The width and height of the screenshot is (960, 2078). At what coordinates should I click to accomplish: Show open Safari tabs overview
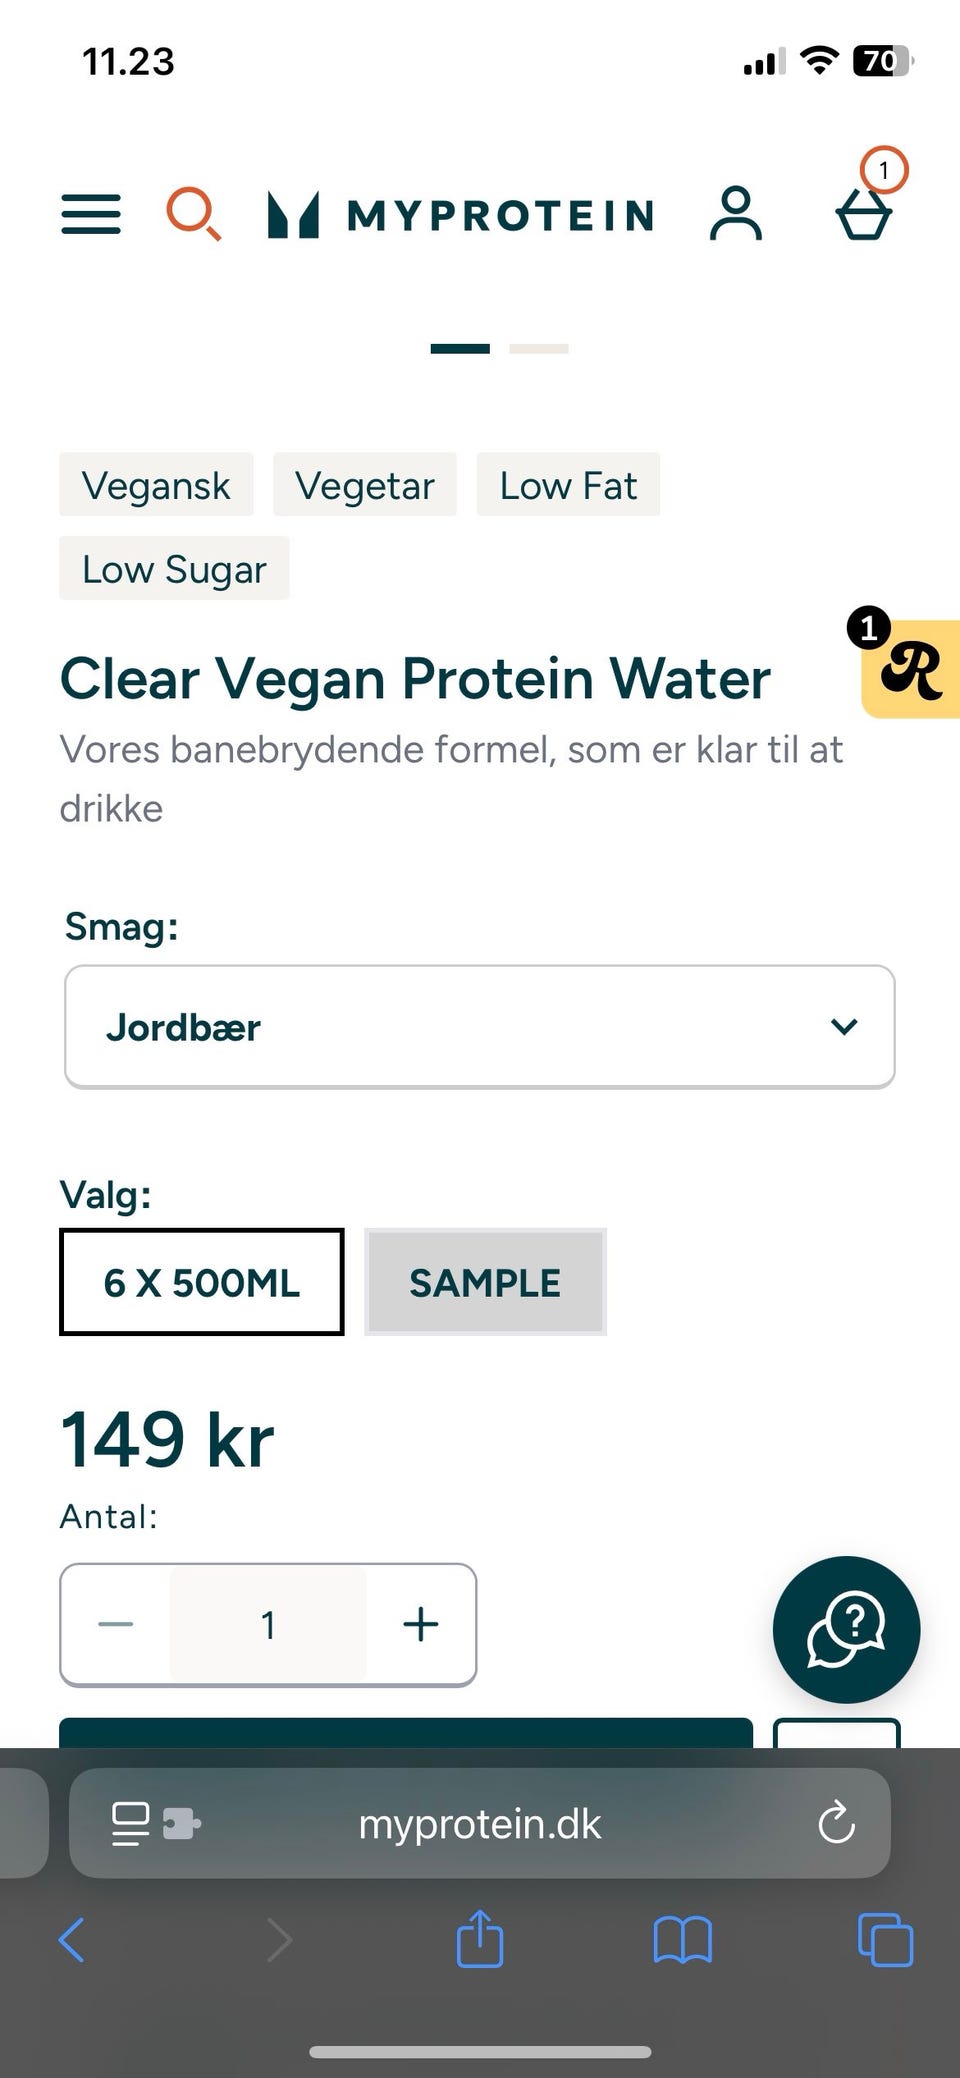tap(885, 1940)
